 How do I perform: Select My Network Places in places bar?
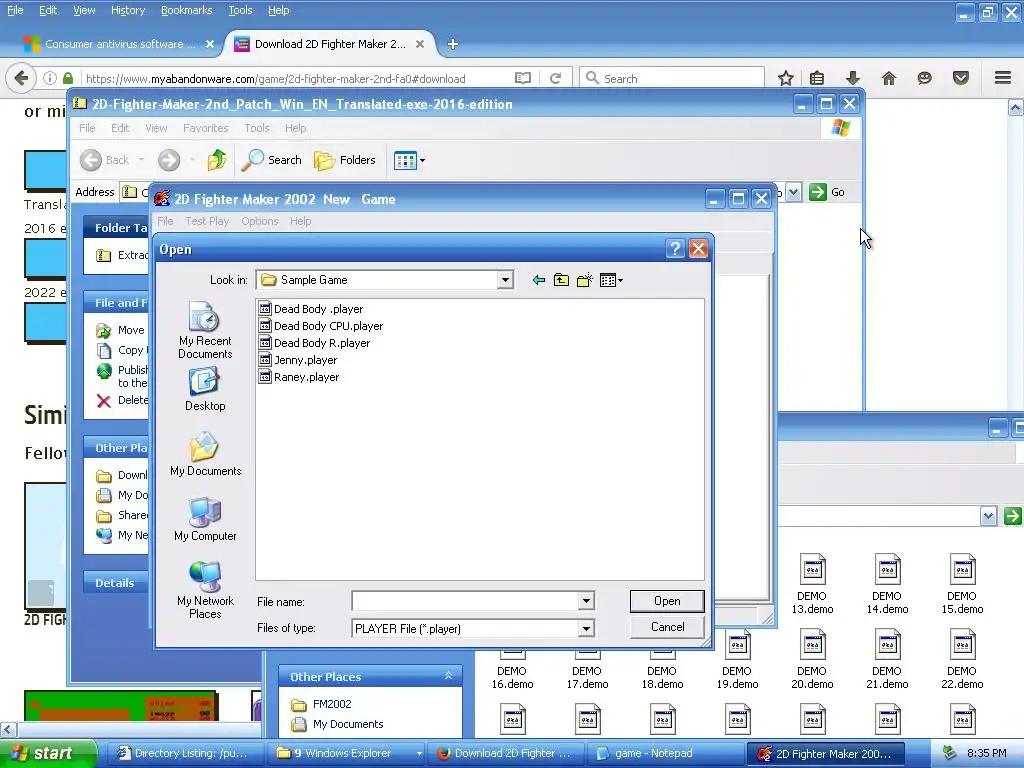point(205,590)
